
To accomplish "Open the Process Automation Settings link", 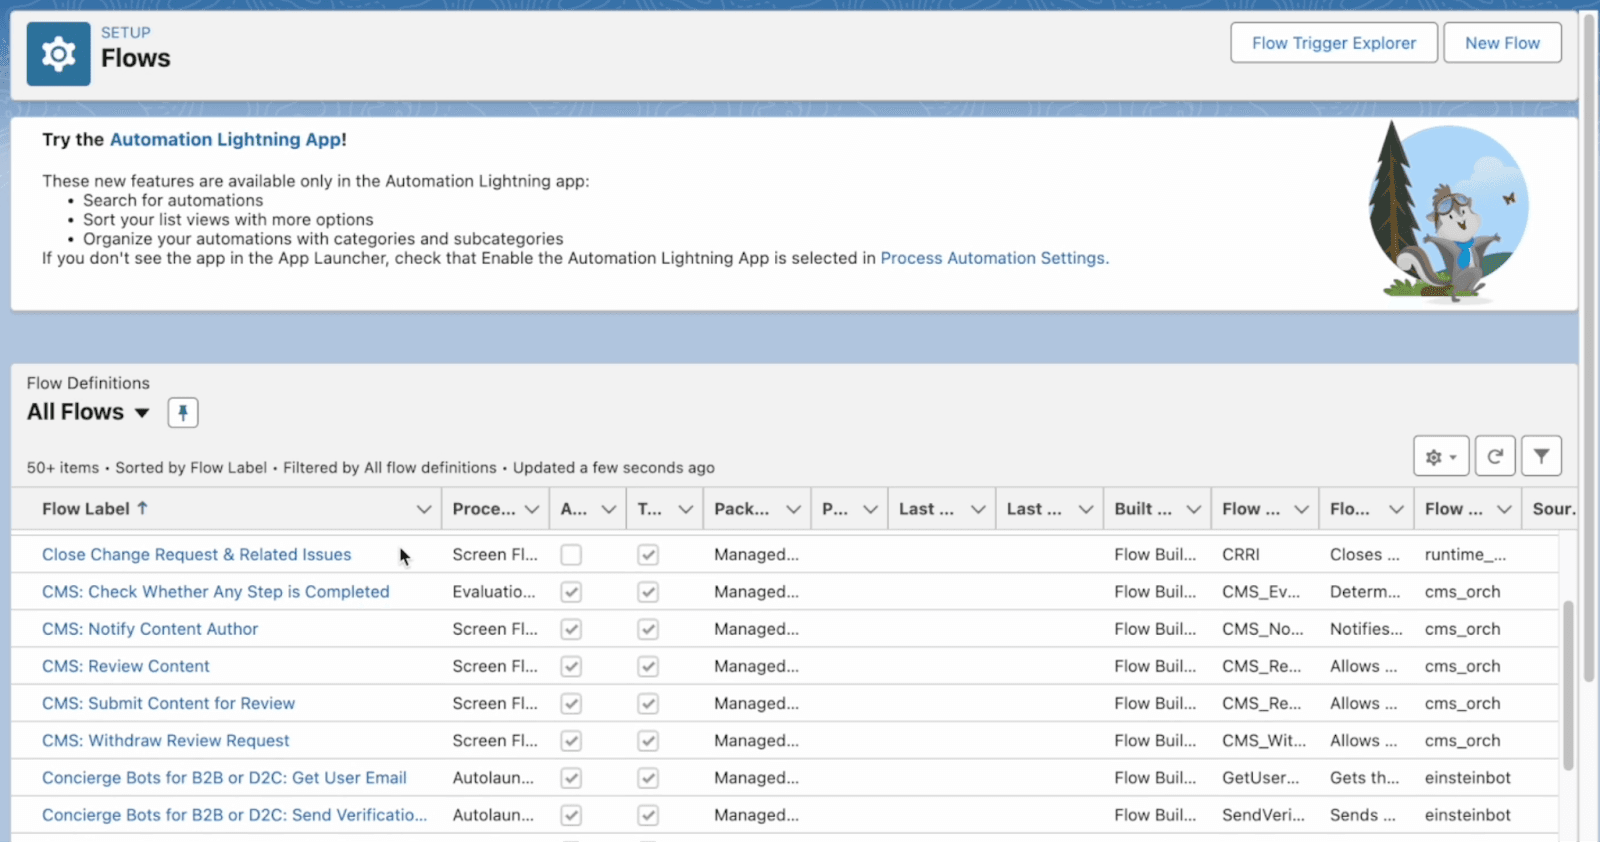I will (x=994, y=258).
